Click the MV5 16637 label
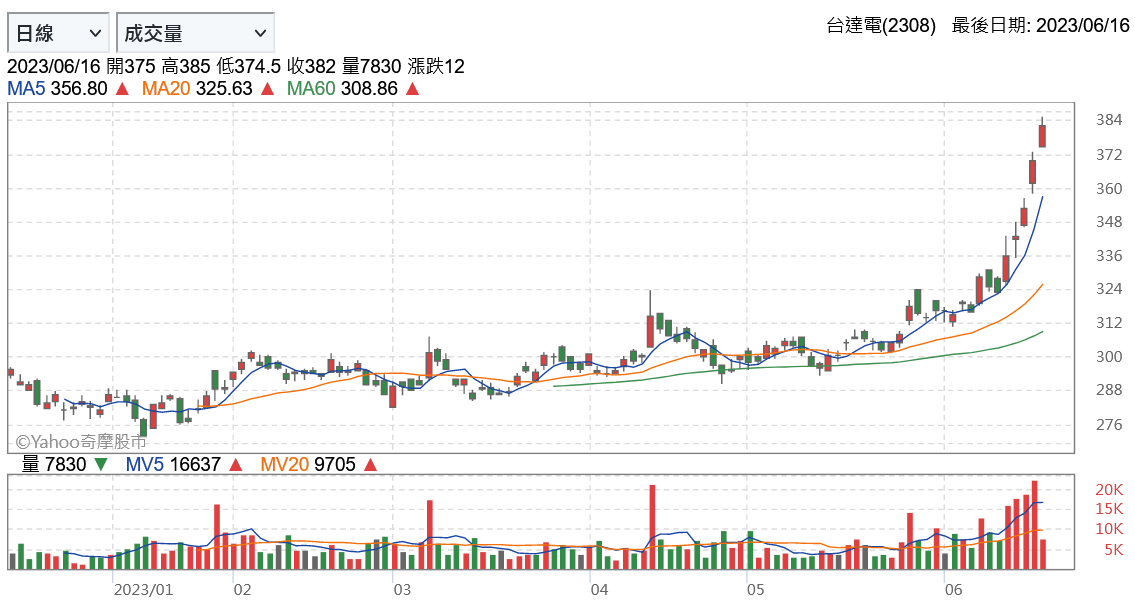 pos(173,465)
